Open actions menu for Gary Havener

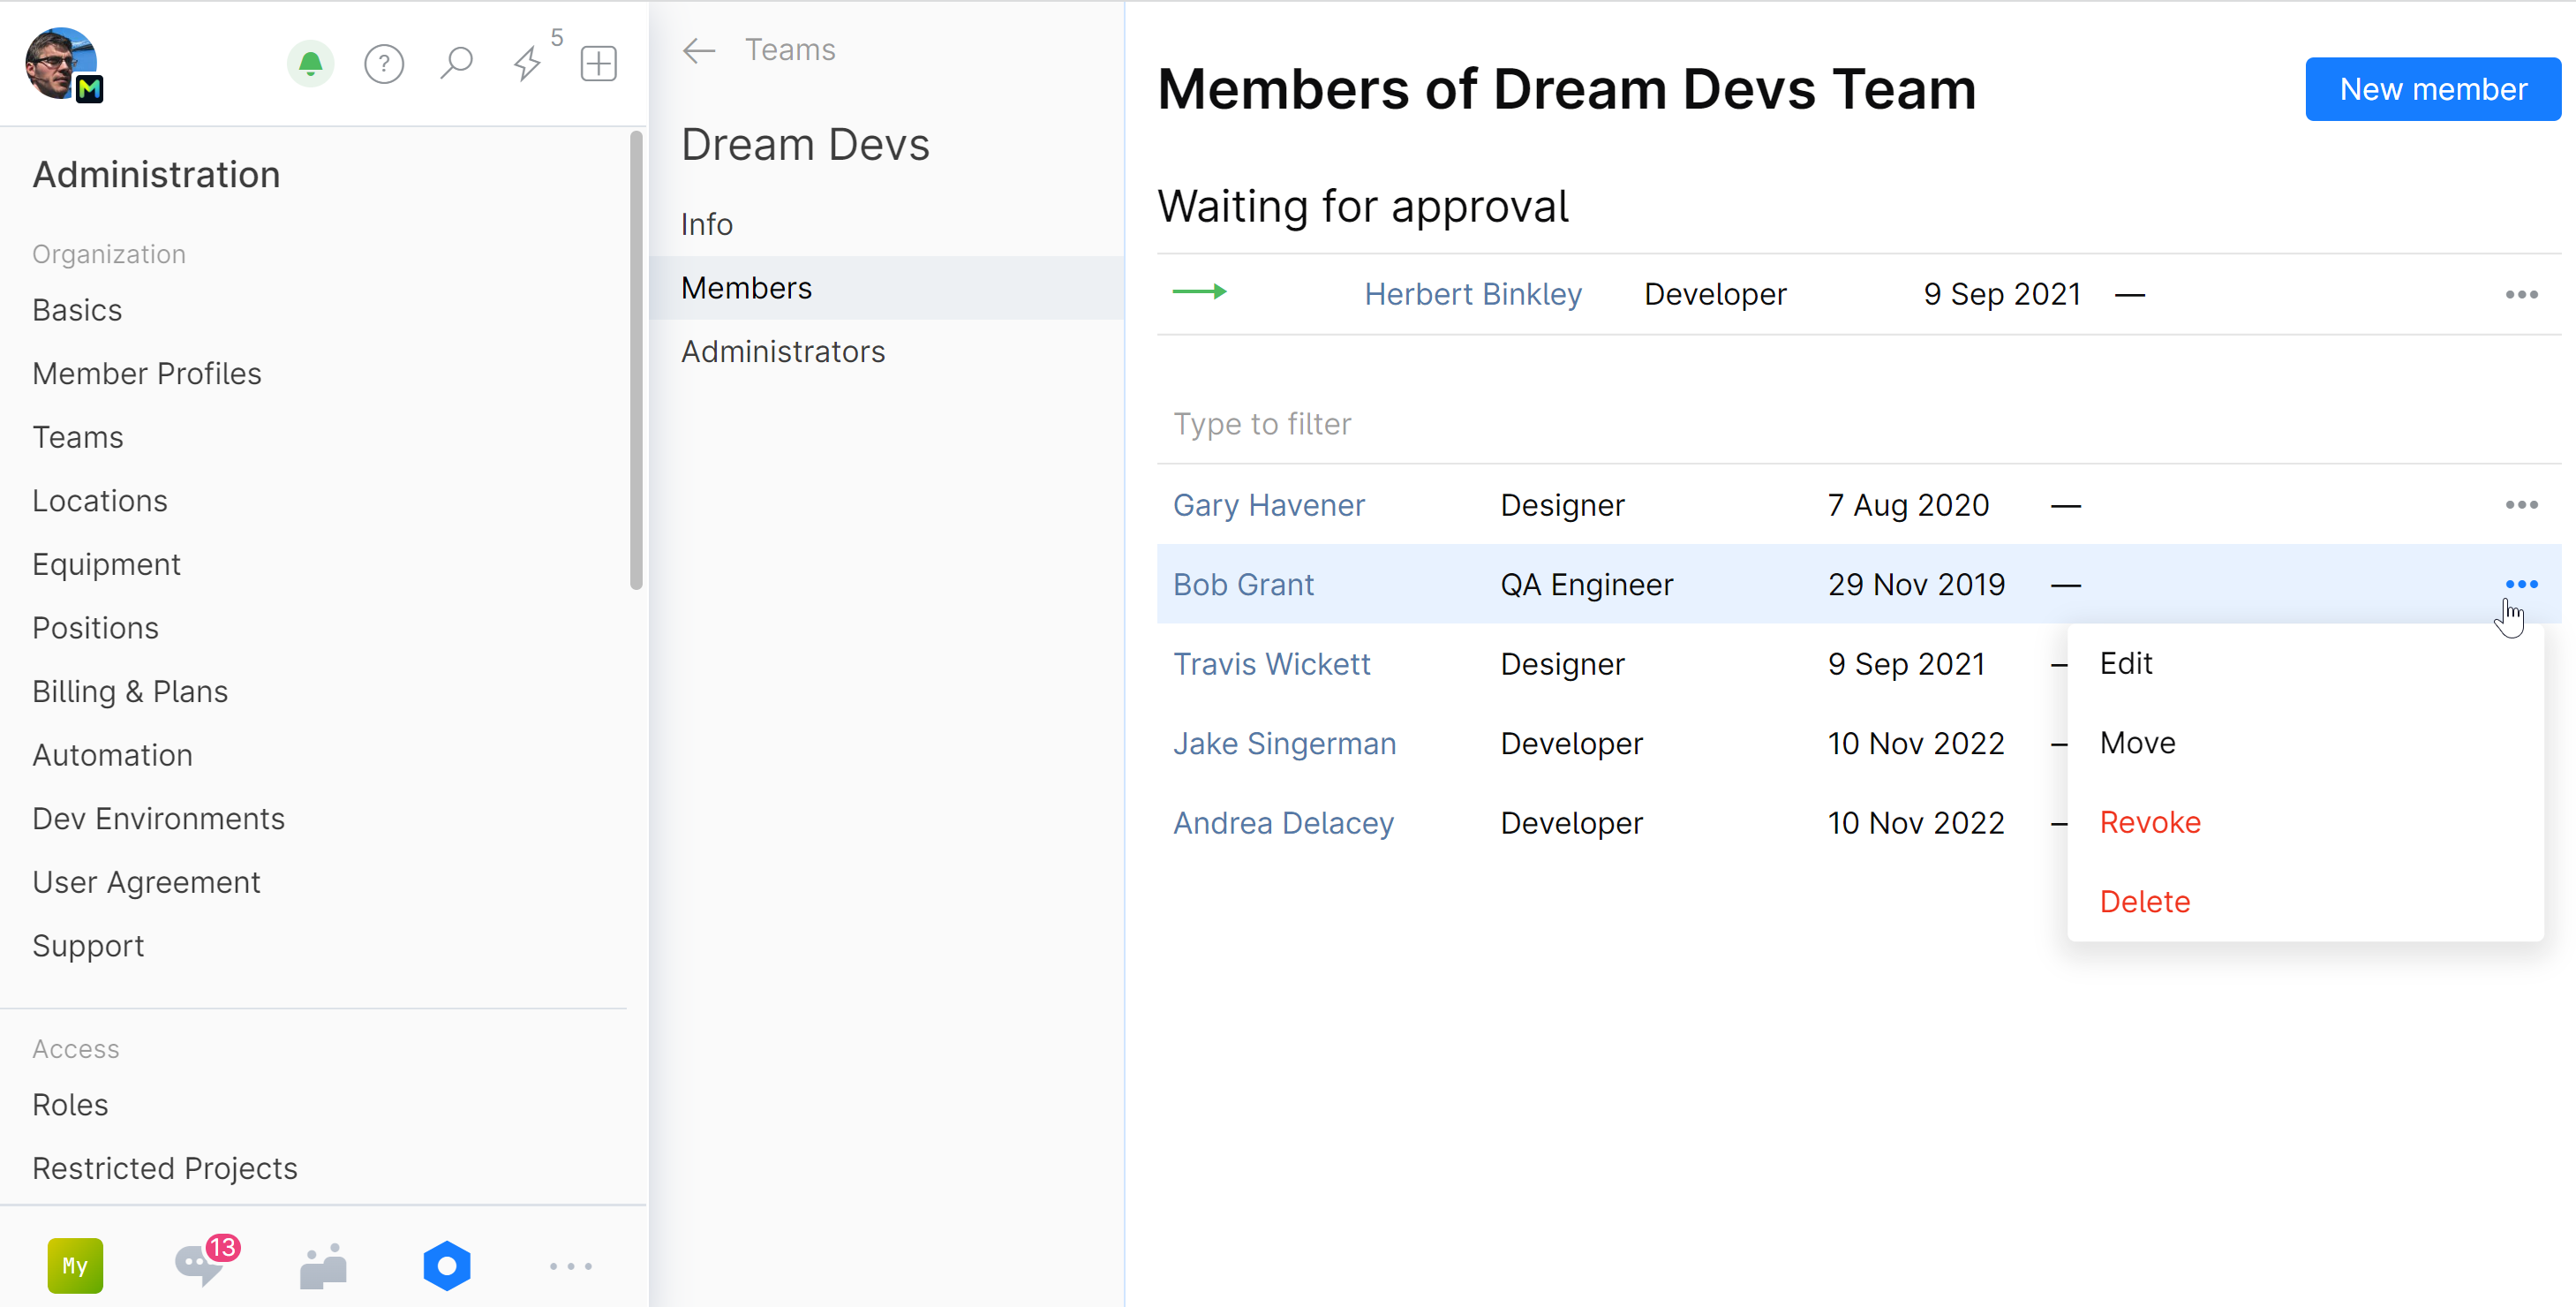tap(2522, 504)
